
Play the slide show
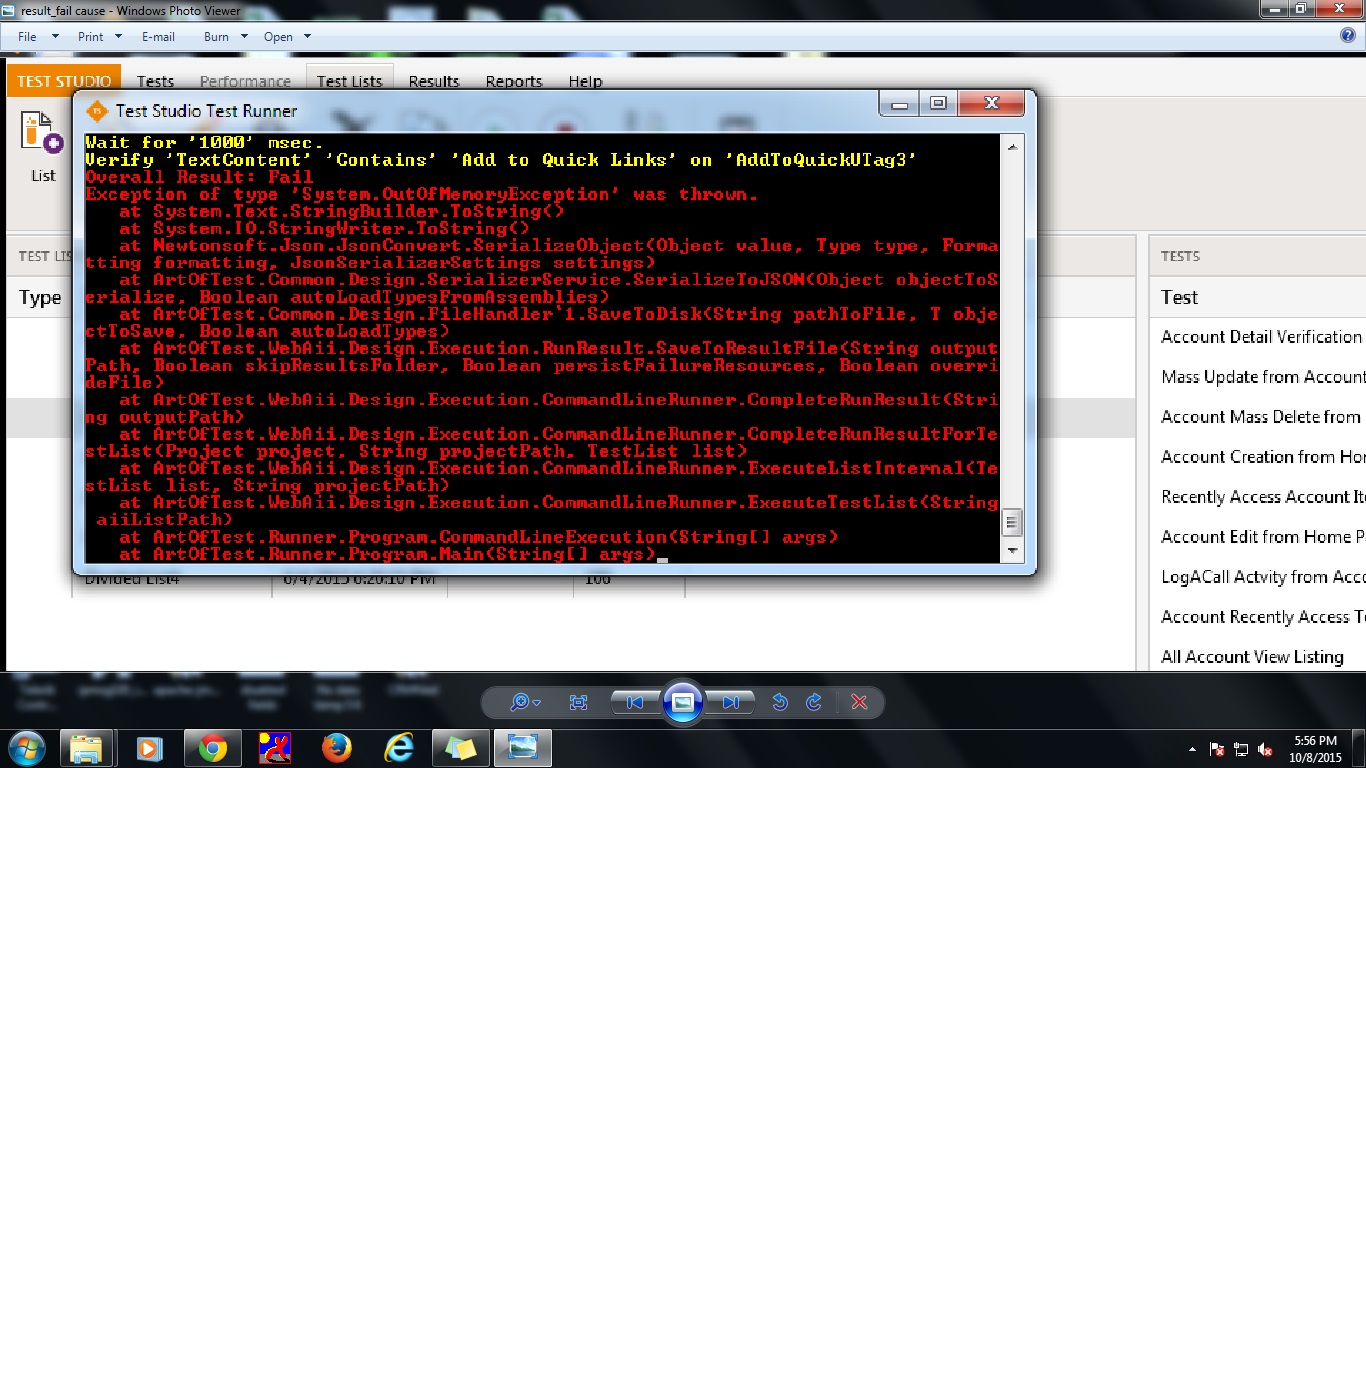683,702
